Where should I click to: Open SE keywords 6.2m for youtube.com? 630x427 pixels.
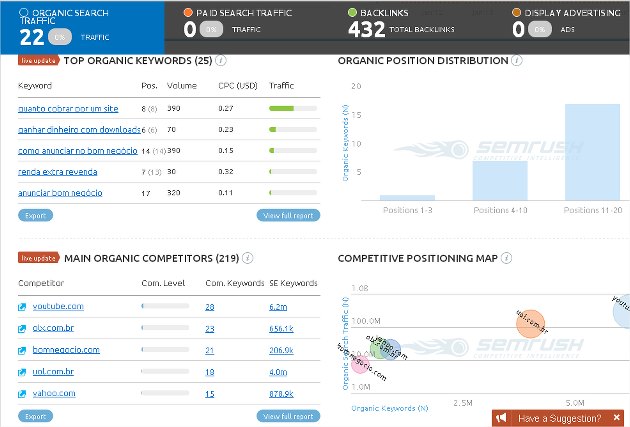278,307
